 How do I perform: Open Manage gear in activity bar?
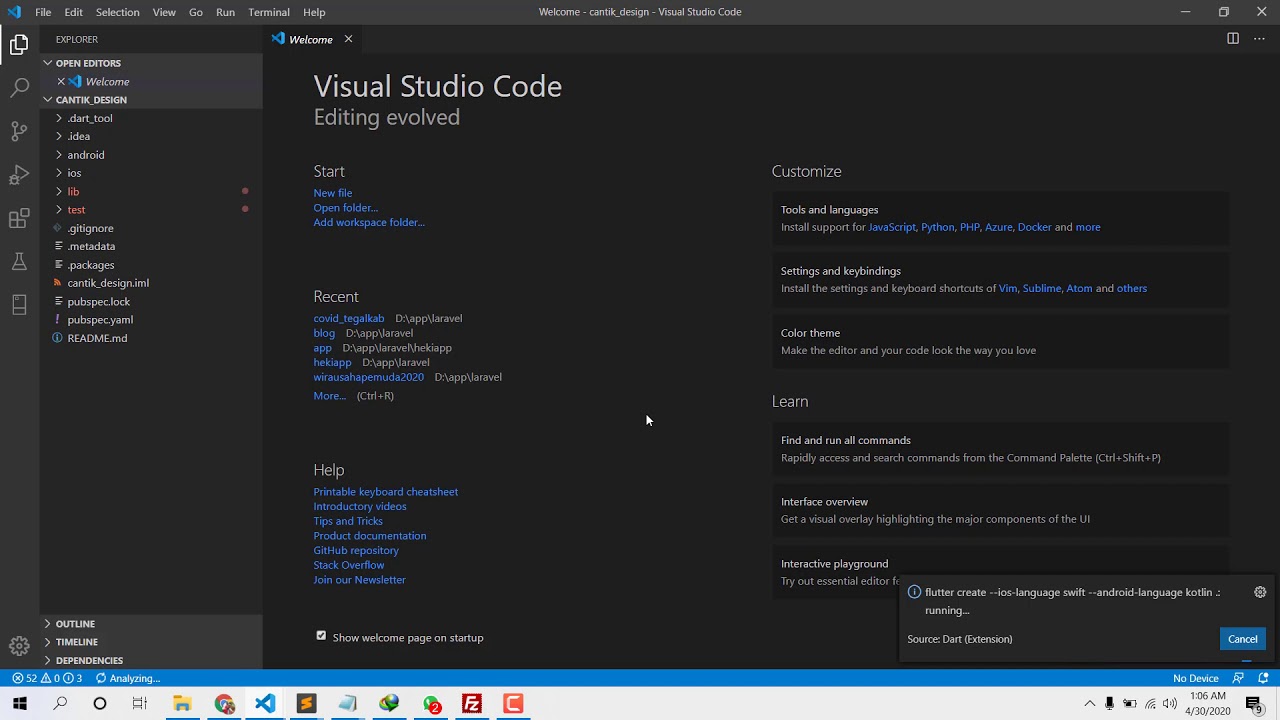tap(19, 645)
